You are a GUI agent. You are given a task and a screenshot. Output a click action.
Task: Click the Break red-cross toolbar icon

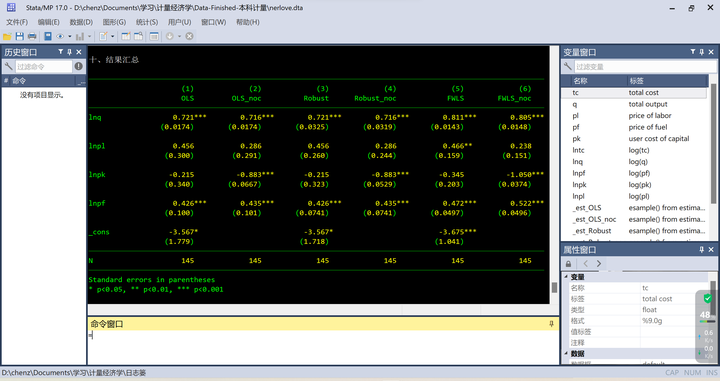tap(189, 36)
